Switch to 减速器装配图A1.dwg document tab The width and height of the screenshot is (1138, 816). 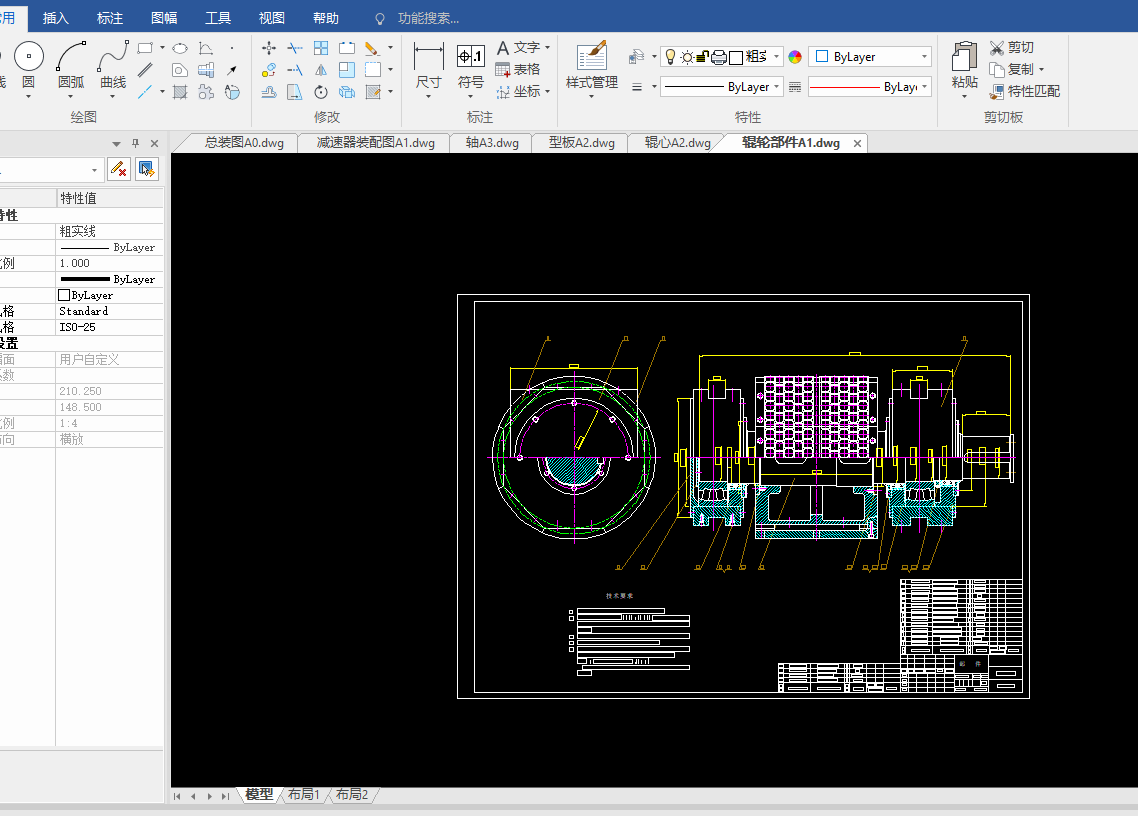tap(375, 143)
